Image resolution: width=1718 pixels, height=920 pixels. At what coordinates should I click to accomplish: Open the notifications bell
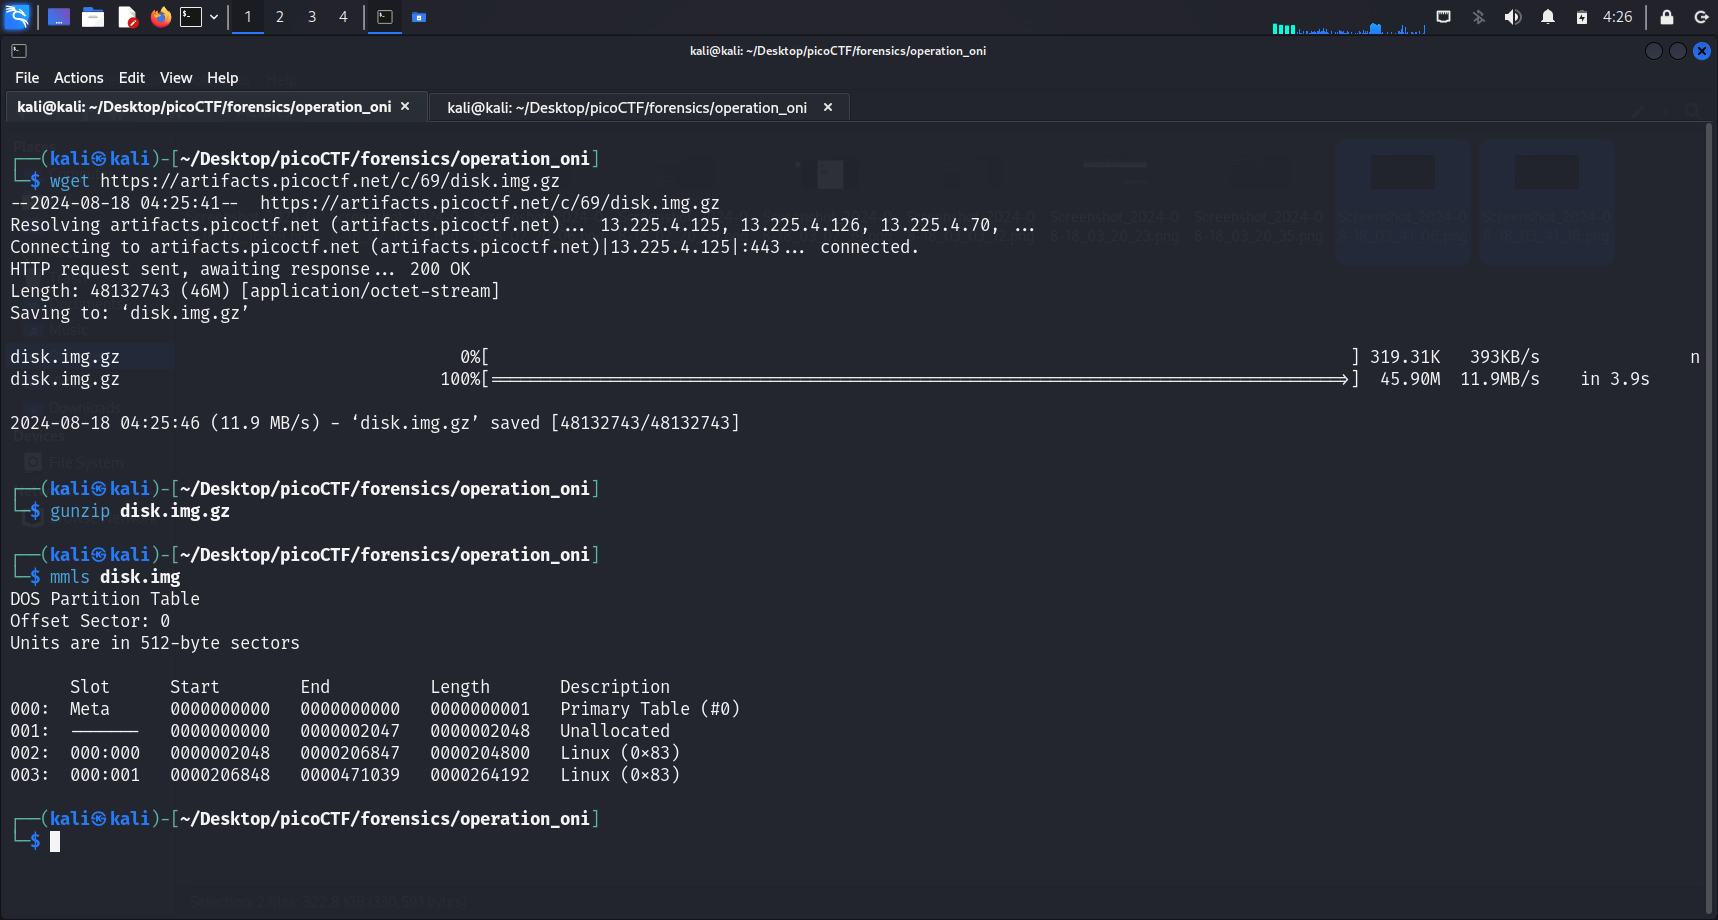[x=1547, y=17]
